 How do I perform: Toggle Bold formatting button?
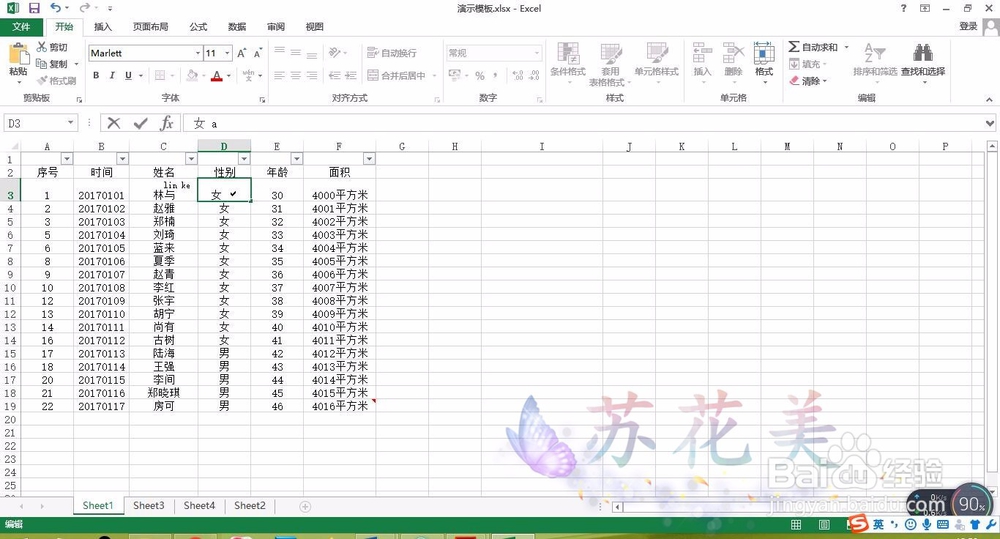pos(96,75)
